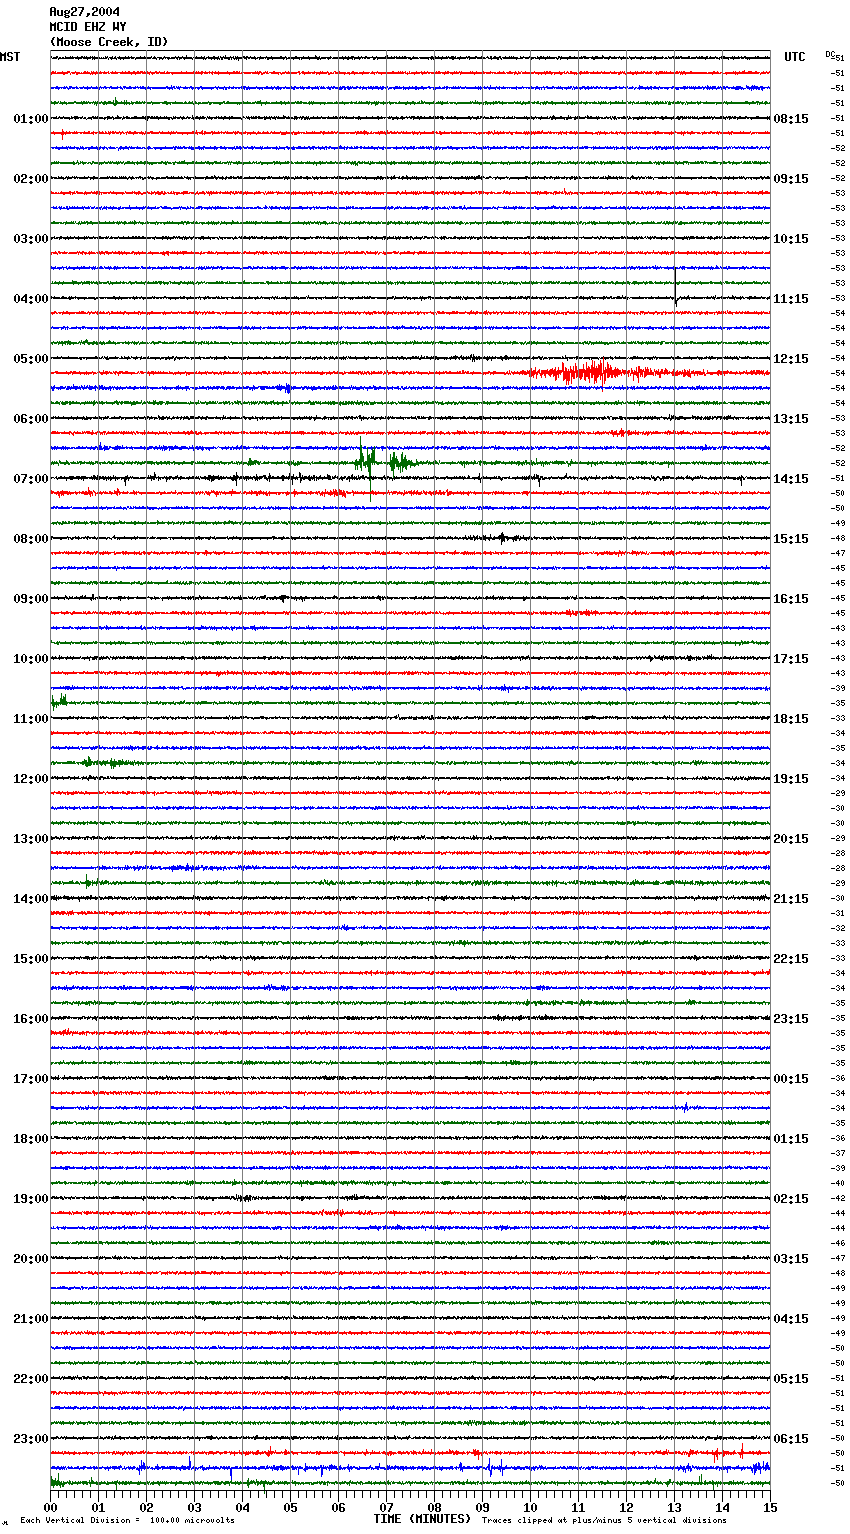850x1534 pixels.
Task: Click the 15:15 UTC time label
Action: pos(791,539)
